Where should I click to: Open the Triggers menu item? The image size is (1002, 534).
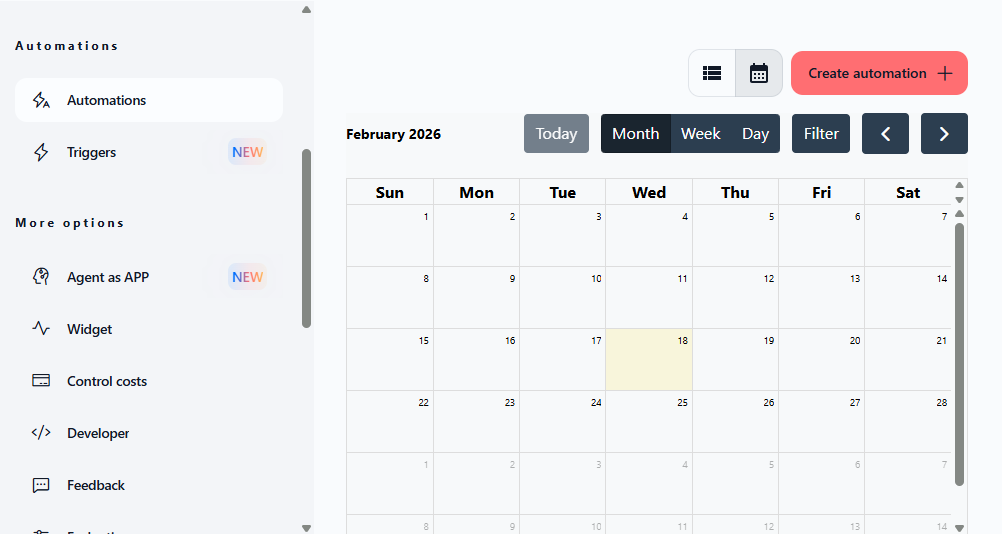91,152
